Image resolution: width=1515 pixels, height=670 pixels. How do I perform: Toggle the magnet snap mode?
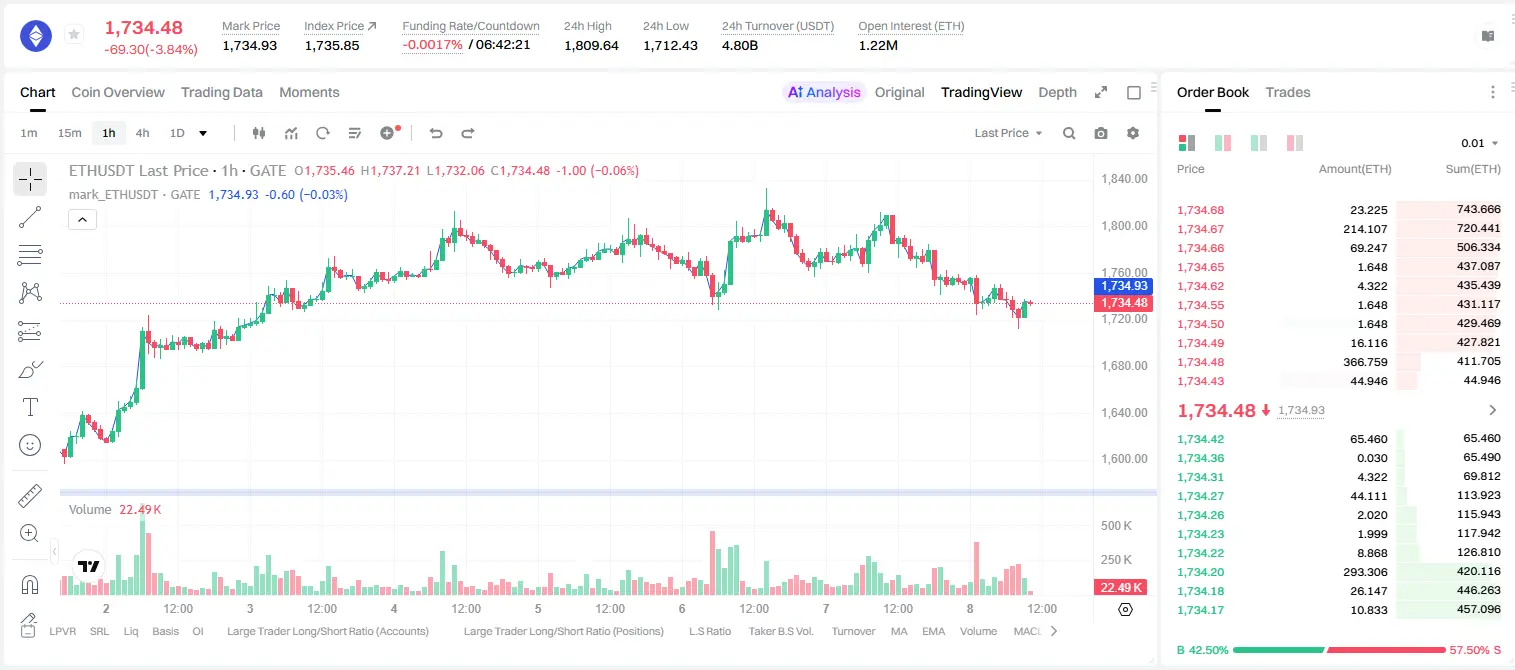30,584
